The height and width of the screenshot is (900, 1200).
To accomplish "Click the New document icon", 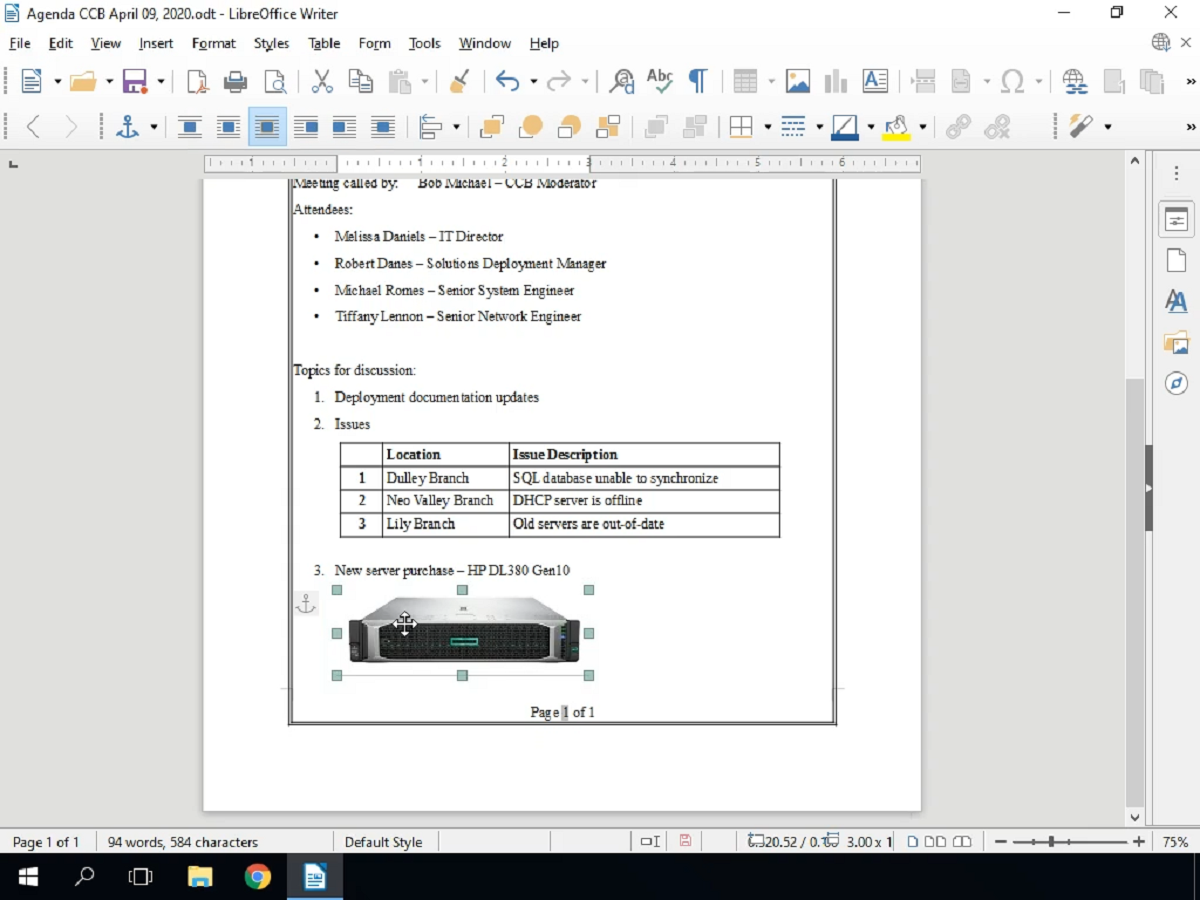I will click(31, 81).
